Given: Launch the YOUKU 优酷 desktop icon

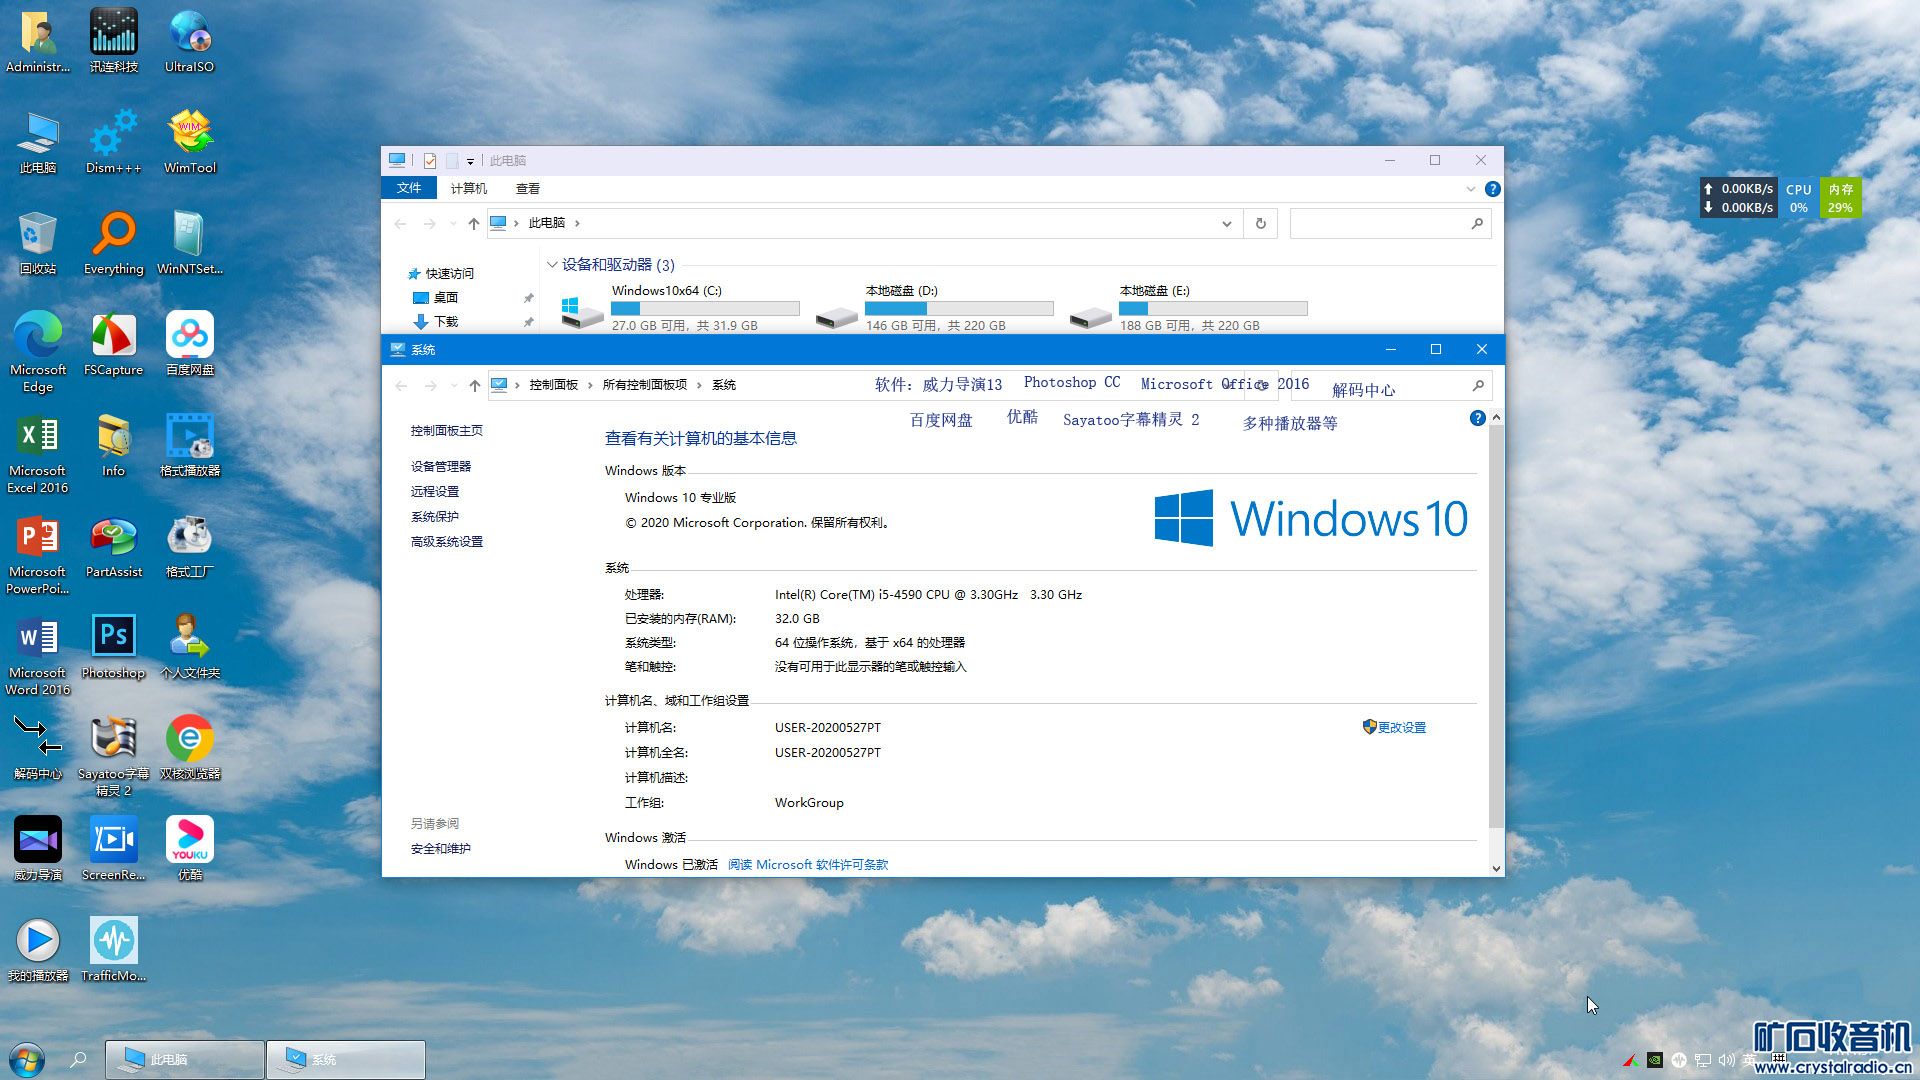Looking at the screenshot, I should pos(189,842).
